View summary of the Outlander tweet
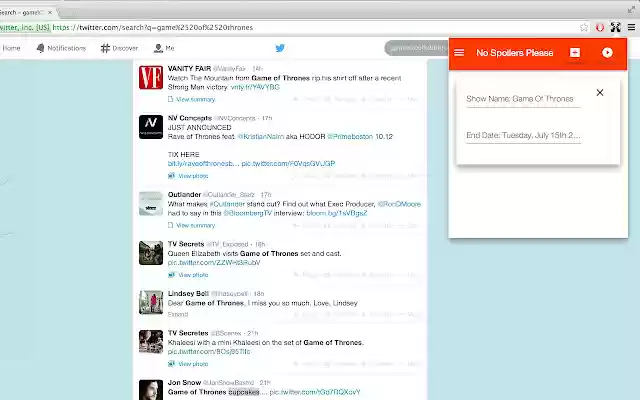 point(191,225)
